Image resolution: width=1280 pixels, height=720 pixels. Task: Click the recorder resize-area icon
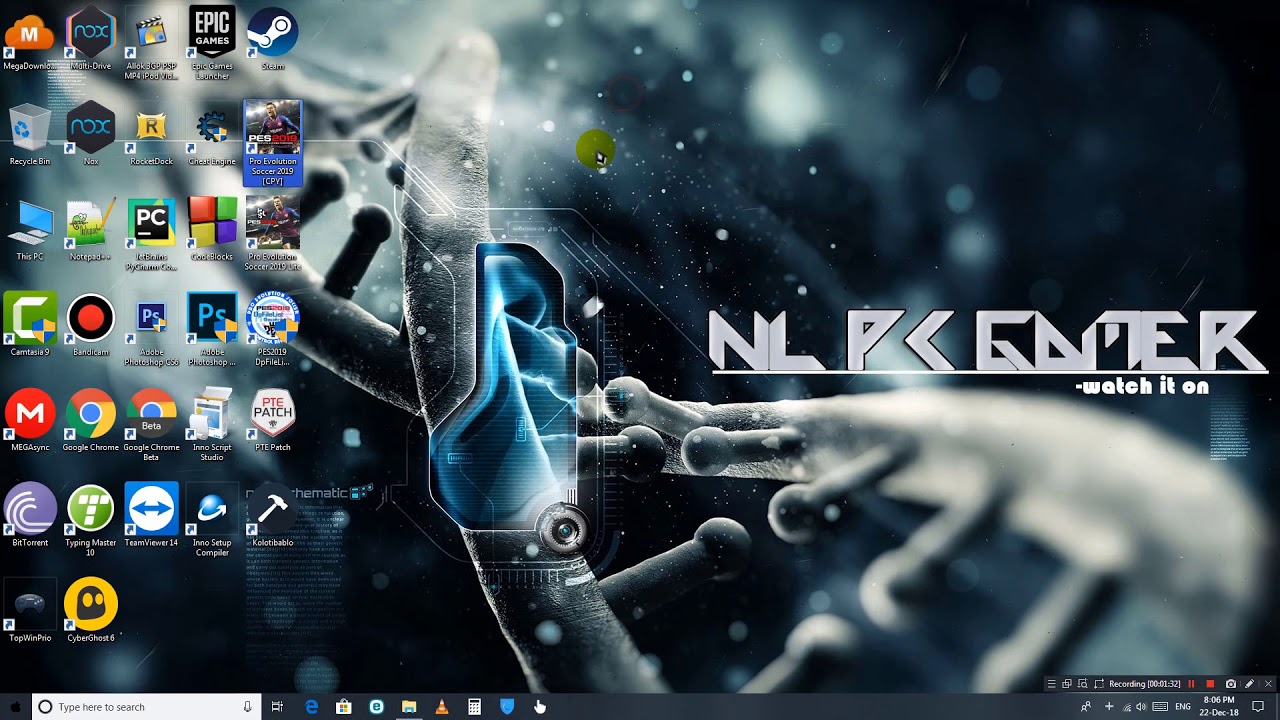[x=1099, y=684]
